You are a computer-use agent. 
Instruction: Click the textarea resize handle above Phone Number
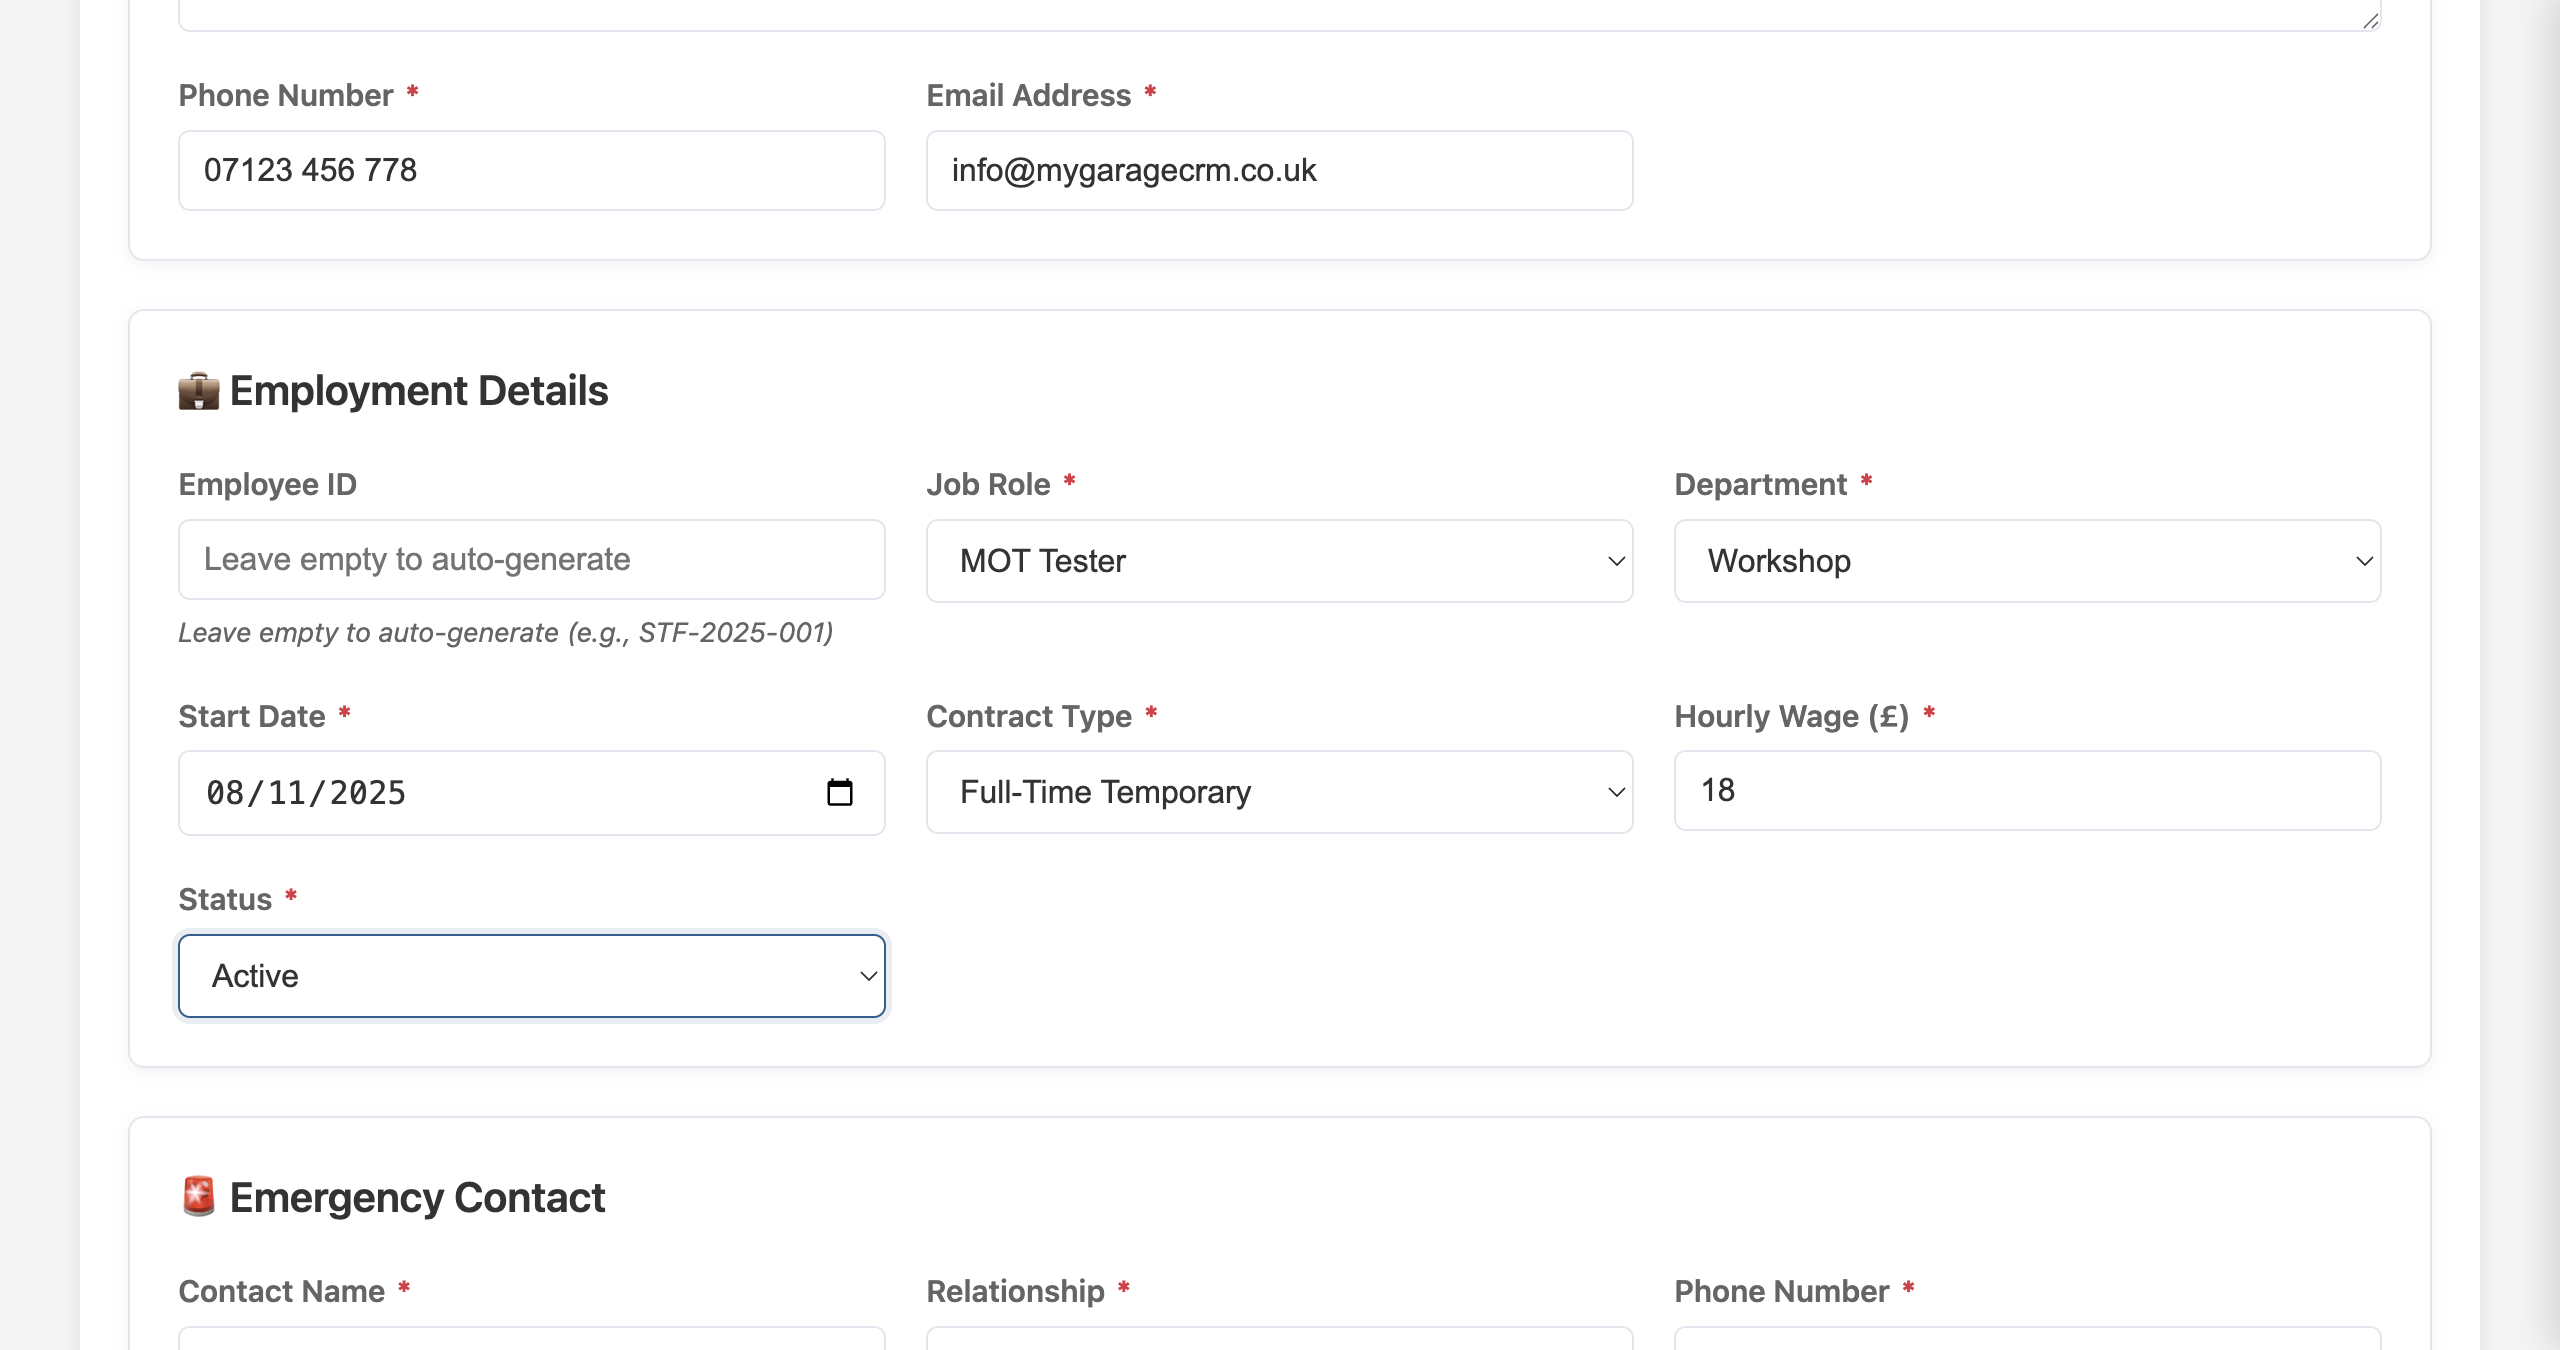coord(2372,18)
